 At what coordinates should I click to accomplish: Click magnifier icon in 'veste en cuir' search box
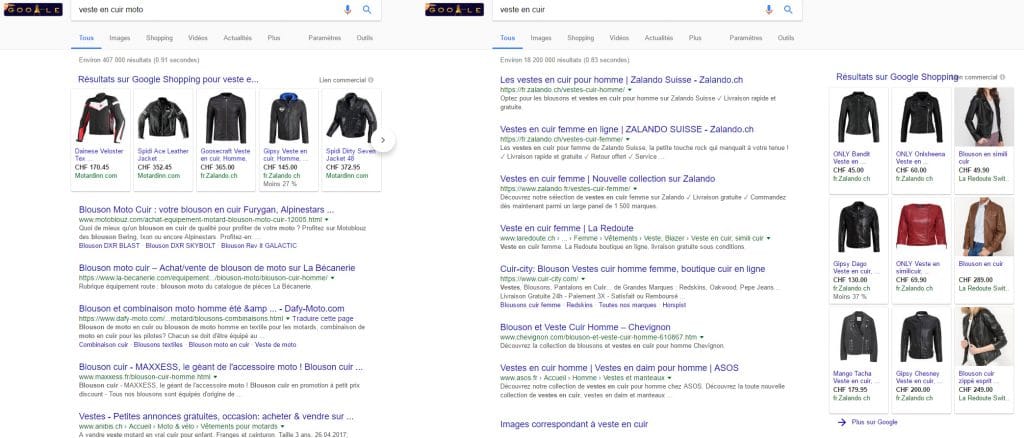pos(788,9)
